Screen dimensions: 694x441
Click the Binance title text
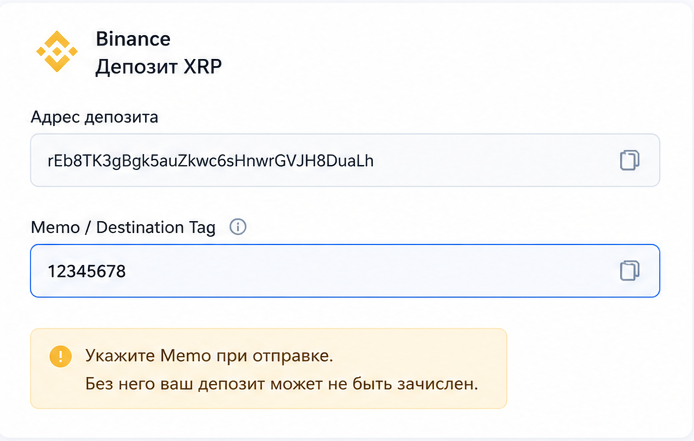pyautogui.click(x=133, y=39)
